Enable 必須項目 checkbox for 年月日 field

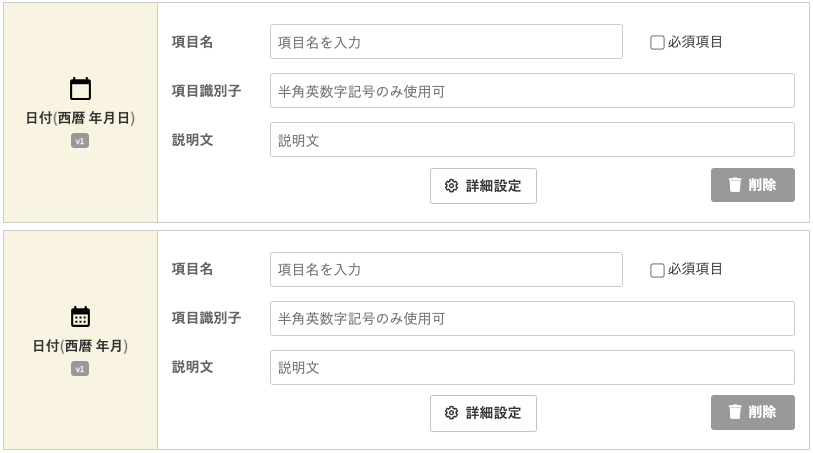coord(657,43)
